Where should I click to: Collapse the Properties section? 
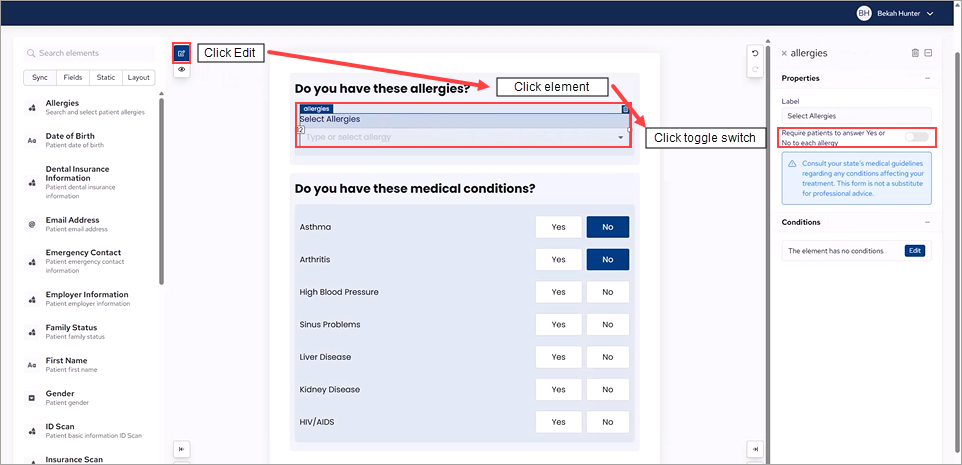(x=927, y=78)
